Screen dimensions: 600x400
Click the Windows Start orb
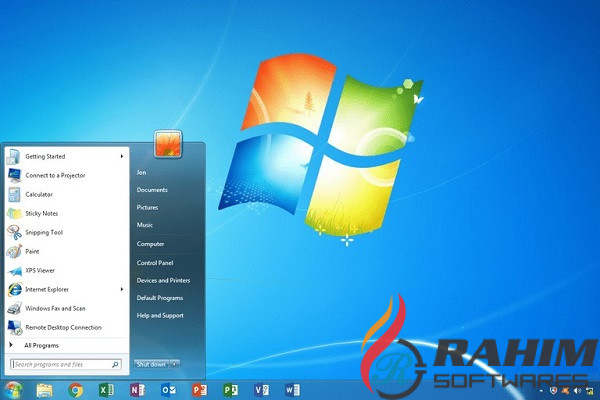click(14, 389)
